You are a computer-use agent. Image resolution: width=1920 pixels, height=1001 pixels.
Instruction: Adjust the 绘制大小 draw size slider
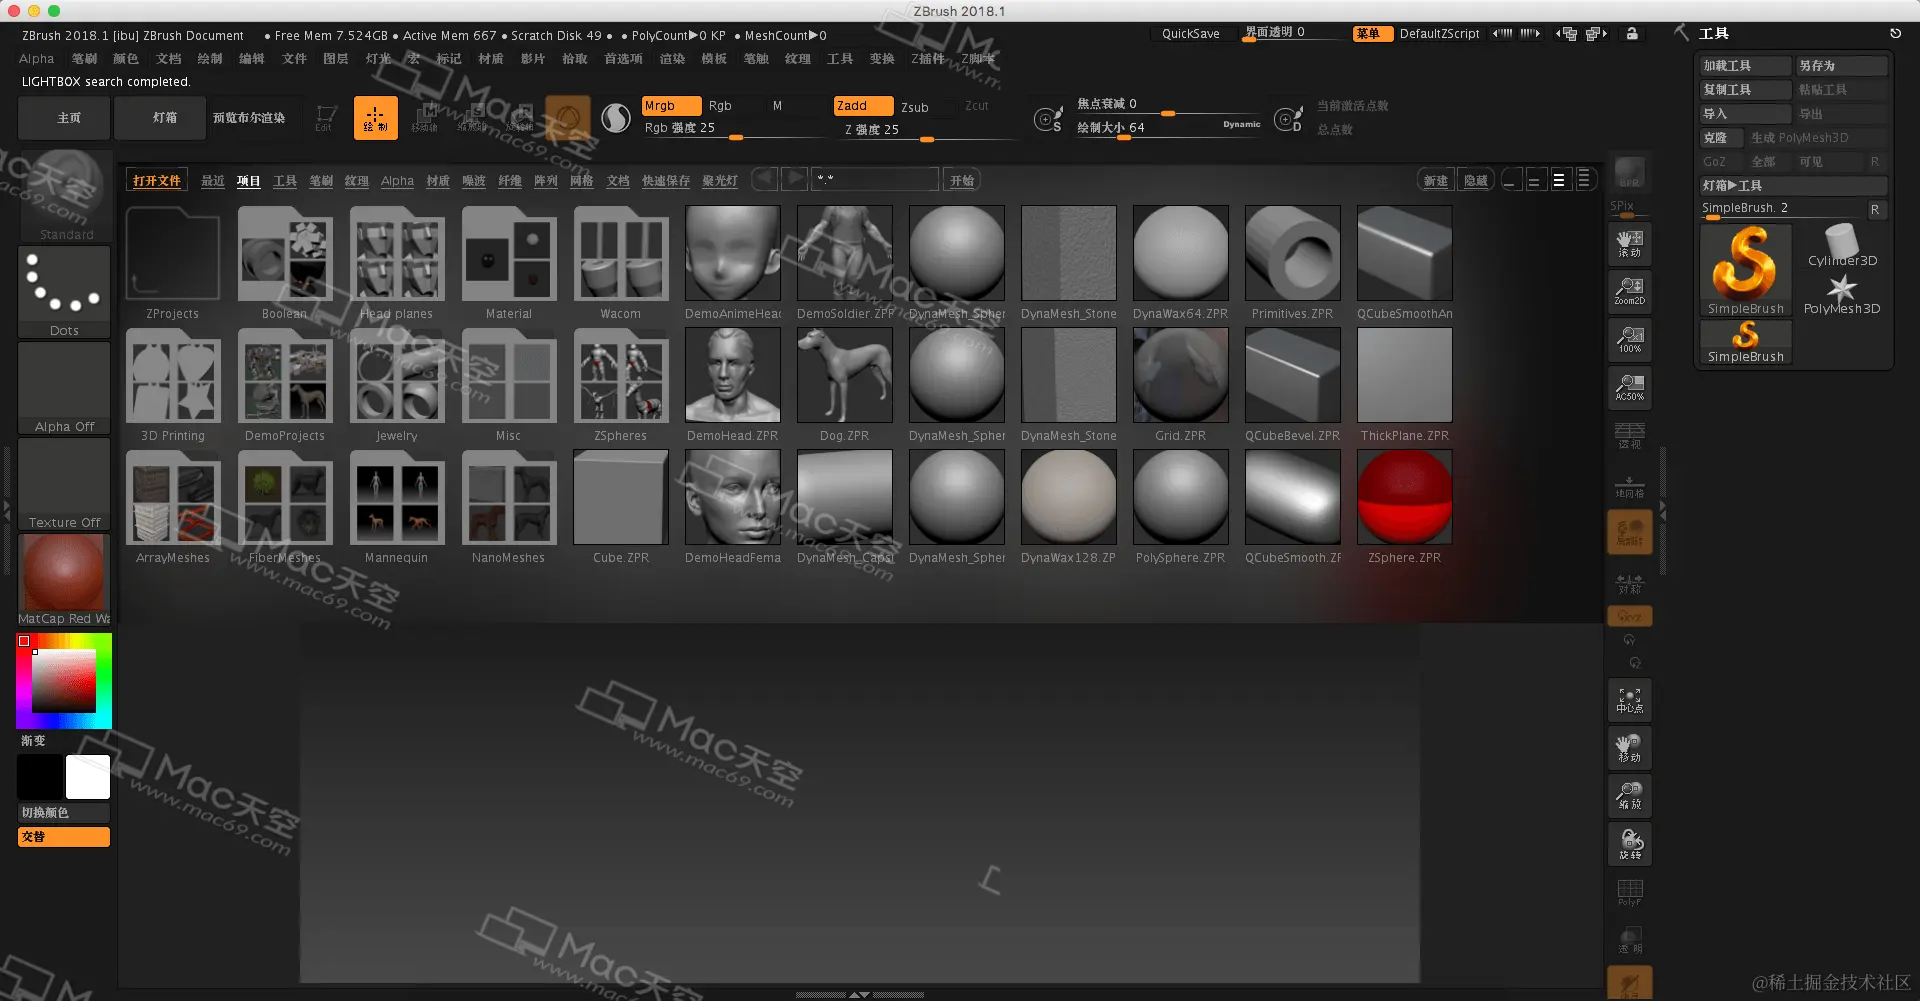point(1168,128)
